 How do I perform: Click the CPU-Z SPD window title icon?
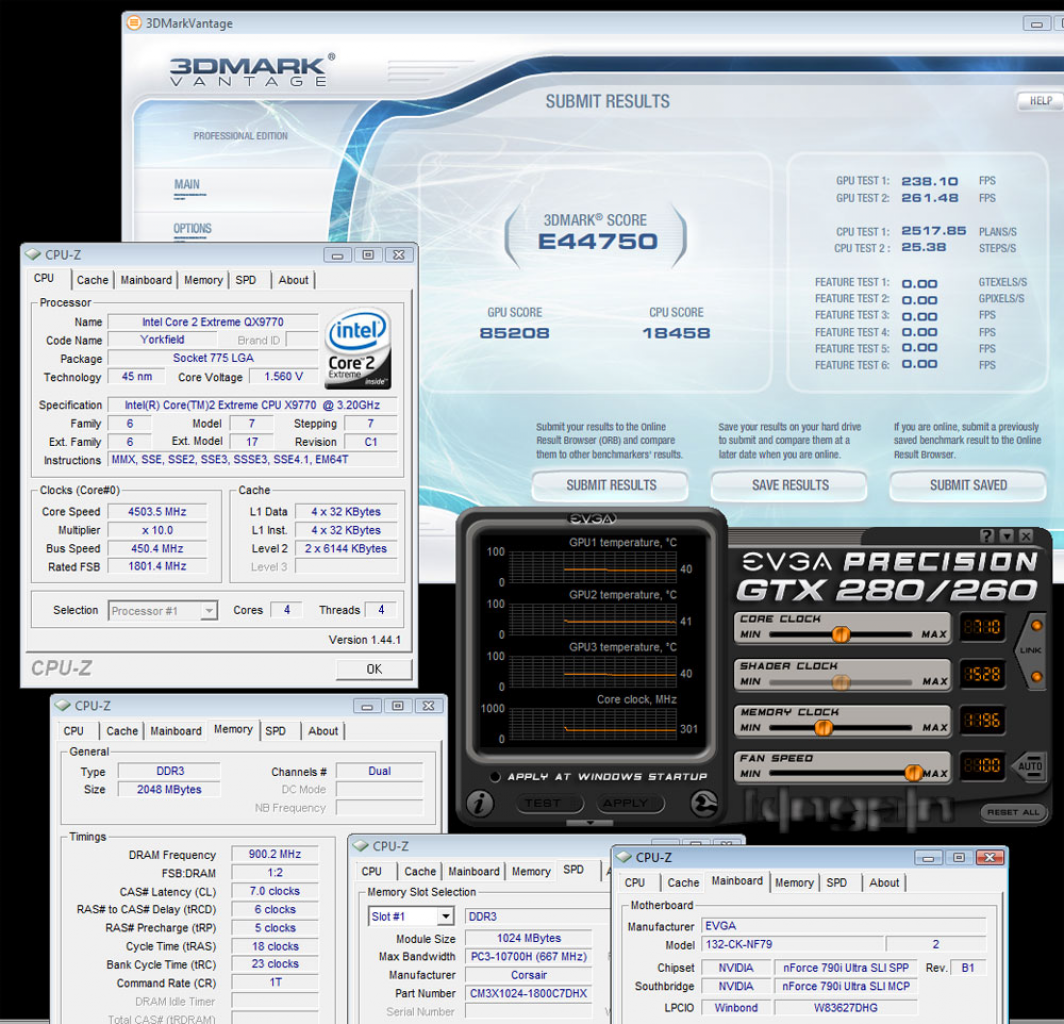(x=360, y=846)
